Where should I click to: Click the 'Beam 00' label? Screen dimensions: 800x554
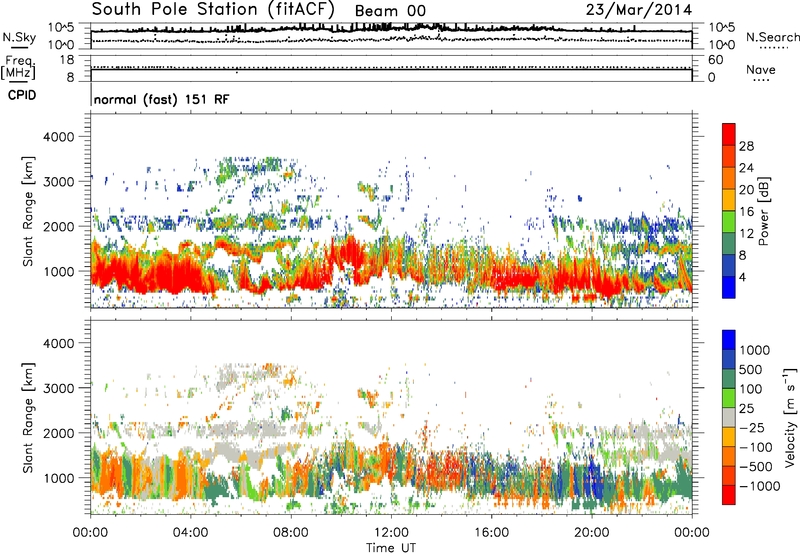(390, 11)
